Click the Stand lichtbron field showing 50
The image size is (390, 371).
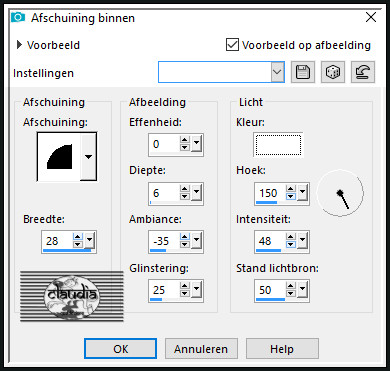coord(271,290)
